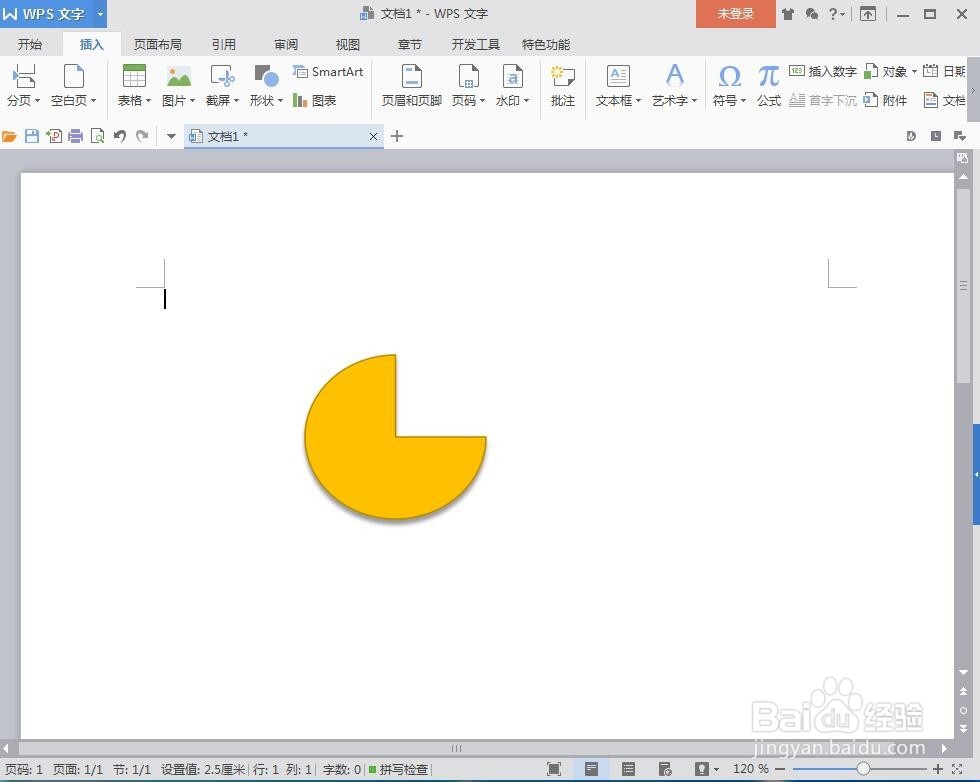This screenshot has width=980, height=782.
Task: Switch to the 引用 tab
Action: pyautogui.click(x=223, y=44)
